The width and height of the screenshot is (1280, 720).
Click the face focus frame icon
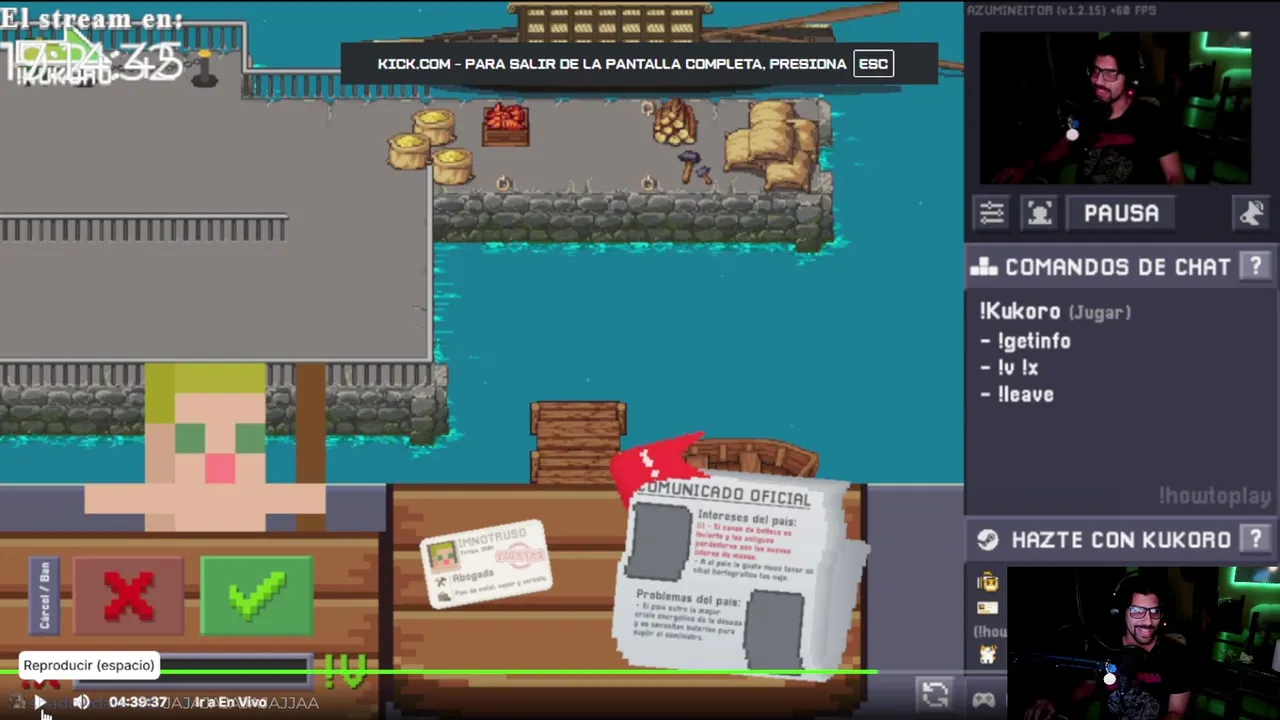click(x=1040, y=213)
